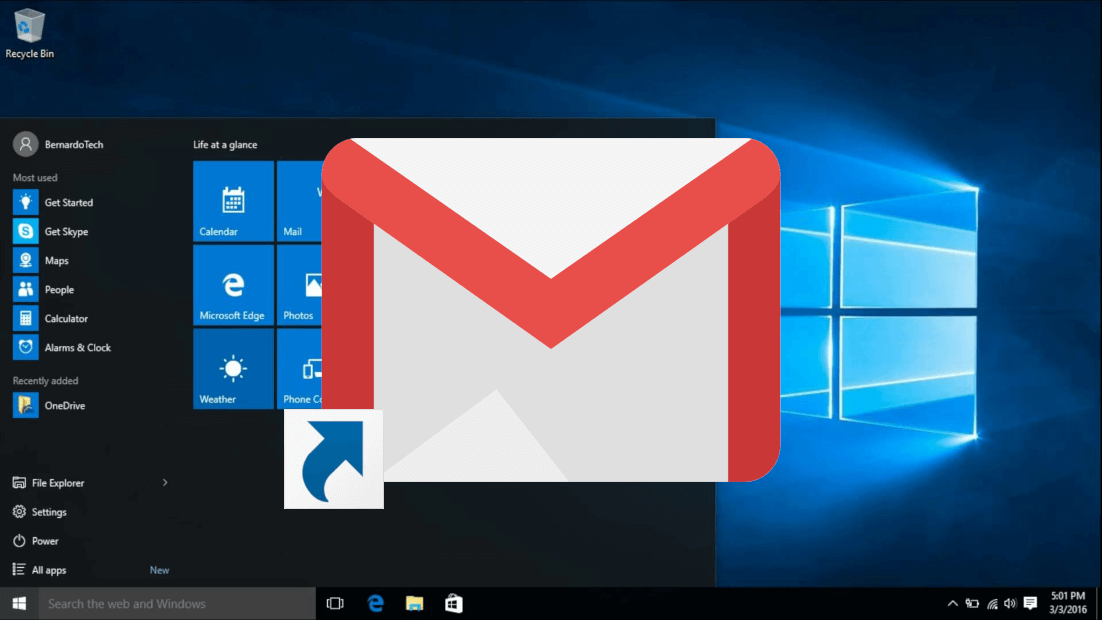The height and width of the screenshot is (620, 1102).
Task: Expand File Explorer jump list arrow
Action: pos(165,483)
